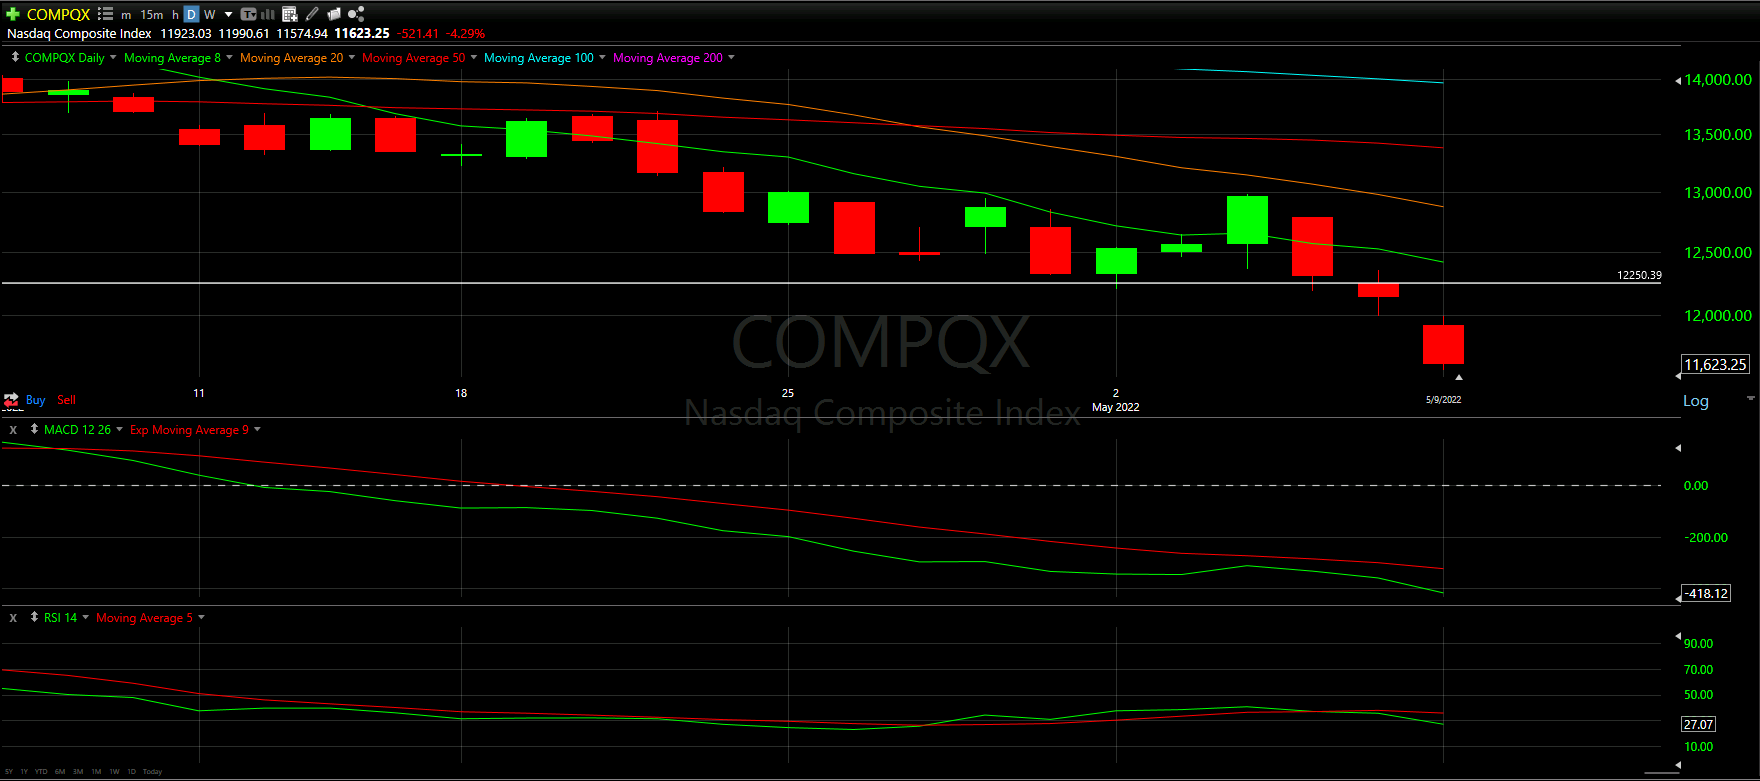Open the Moving Average 5 dropdown in RSI panel

point(201,617)
